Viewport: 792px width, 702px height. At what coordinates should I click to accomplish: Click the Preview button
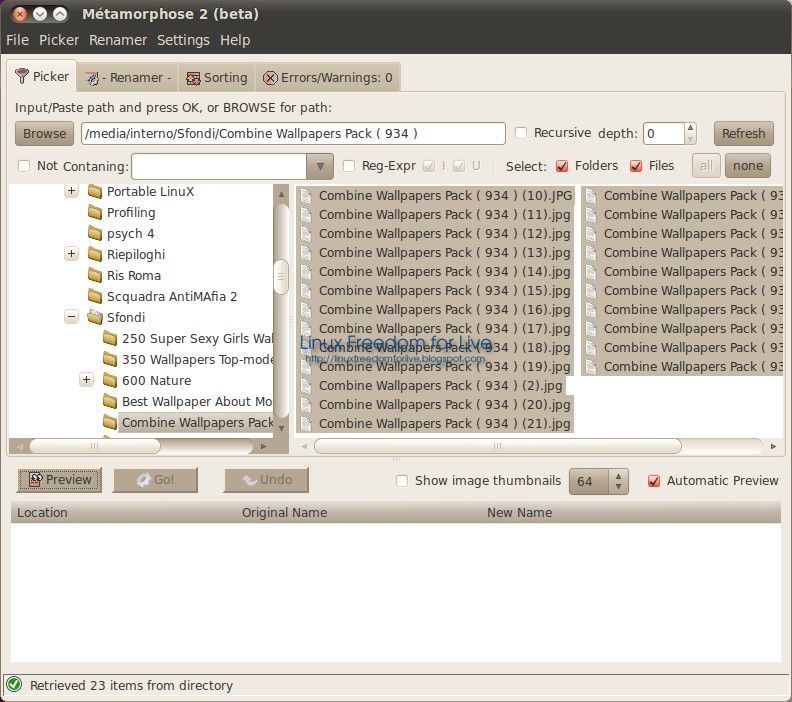tap(60, 480)
